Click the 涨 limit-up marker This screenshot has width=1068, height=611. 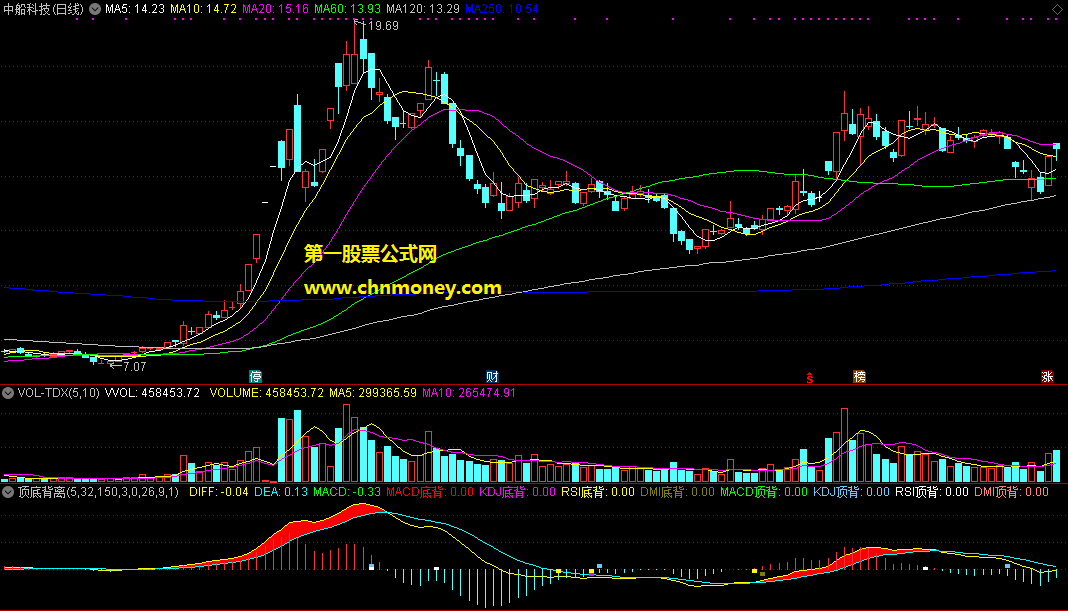(x=1048, y=377)
